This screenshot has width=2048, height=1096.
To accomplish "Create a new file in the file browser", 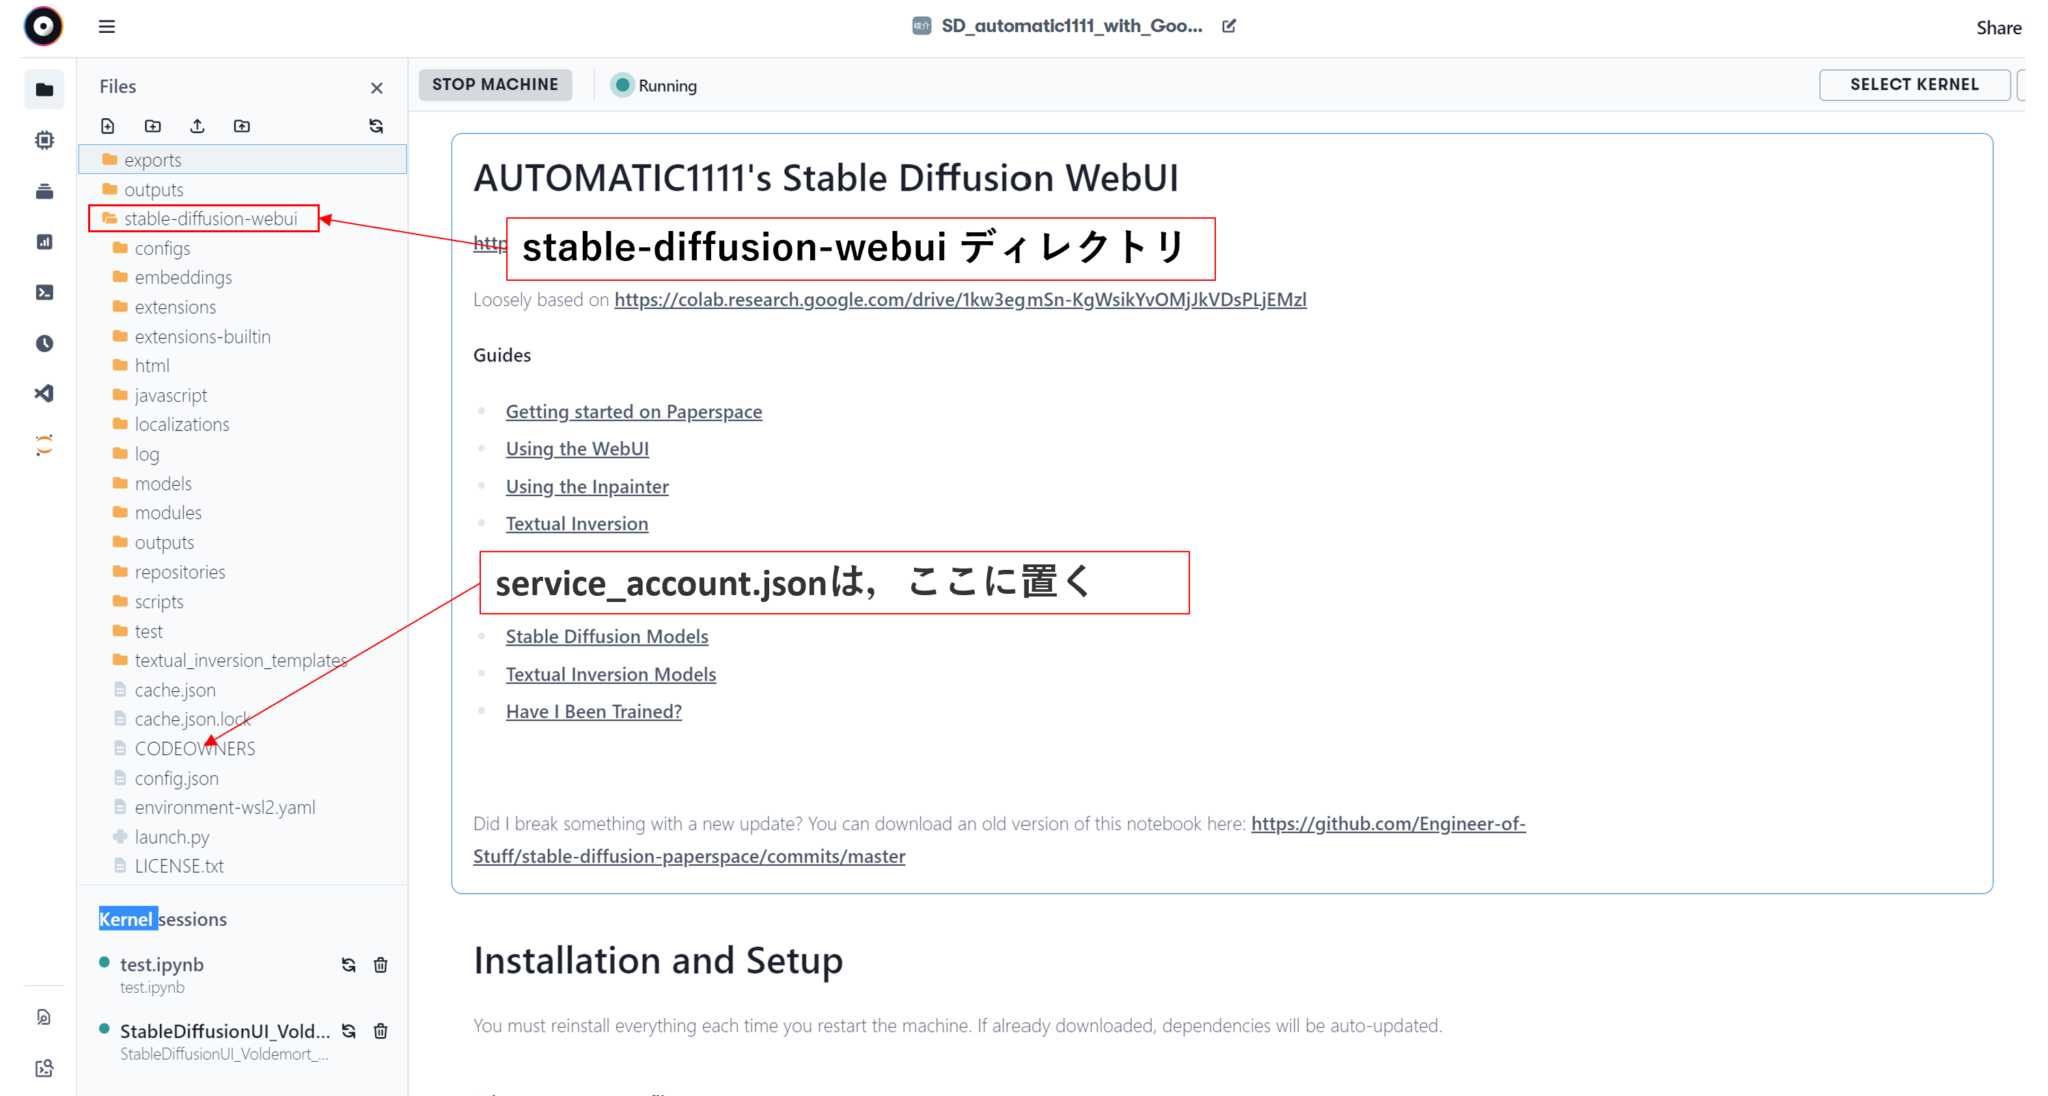I will click(x=107, y=125).
